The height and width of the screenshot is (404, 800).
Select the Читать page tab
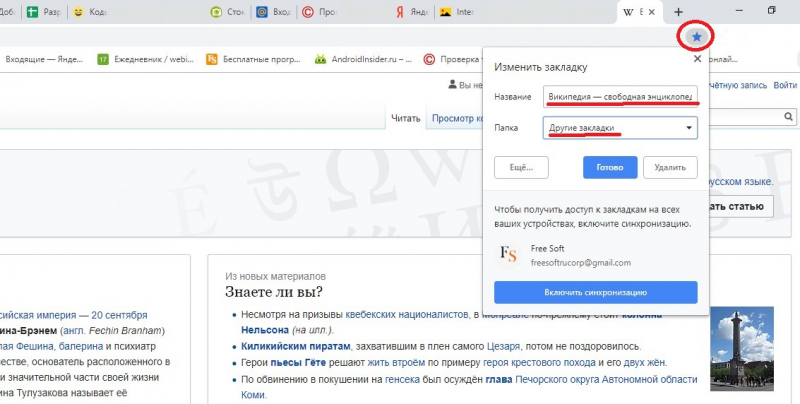click(406, 118)
